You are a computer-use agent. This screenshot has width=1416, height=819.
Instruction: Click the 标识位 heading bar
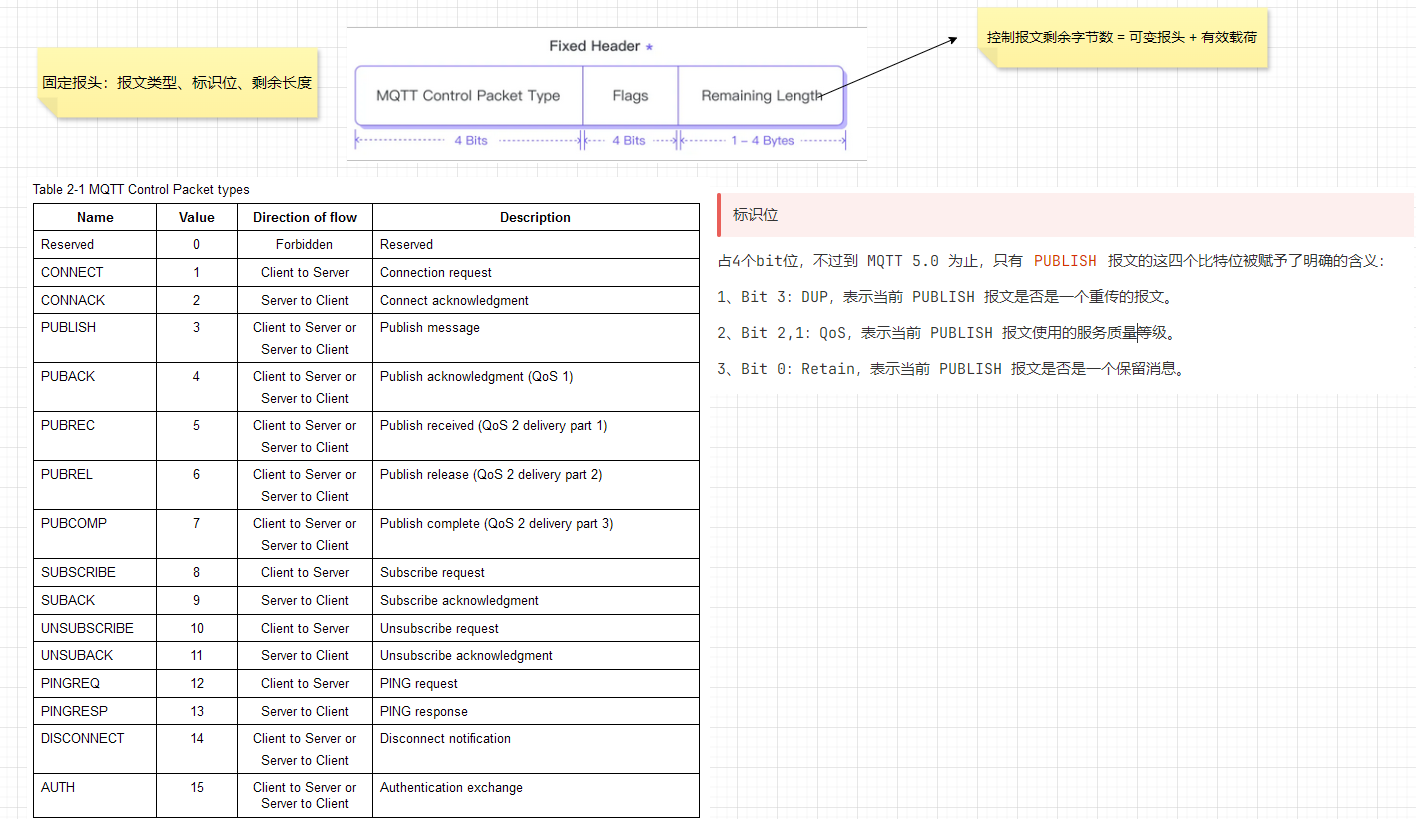[1065, 214]
